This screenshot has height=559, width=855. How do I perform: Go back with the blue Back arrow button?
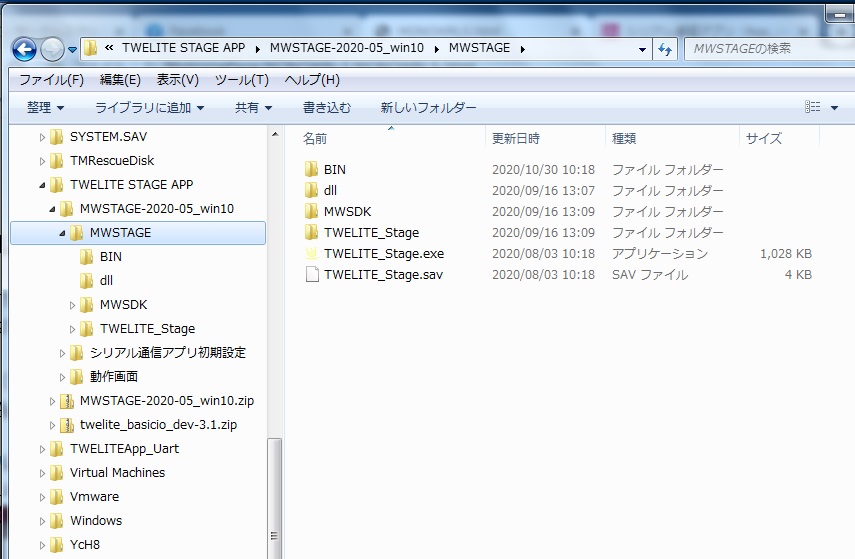point(24,50)
